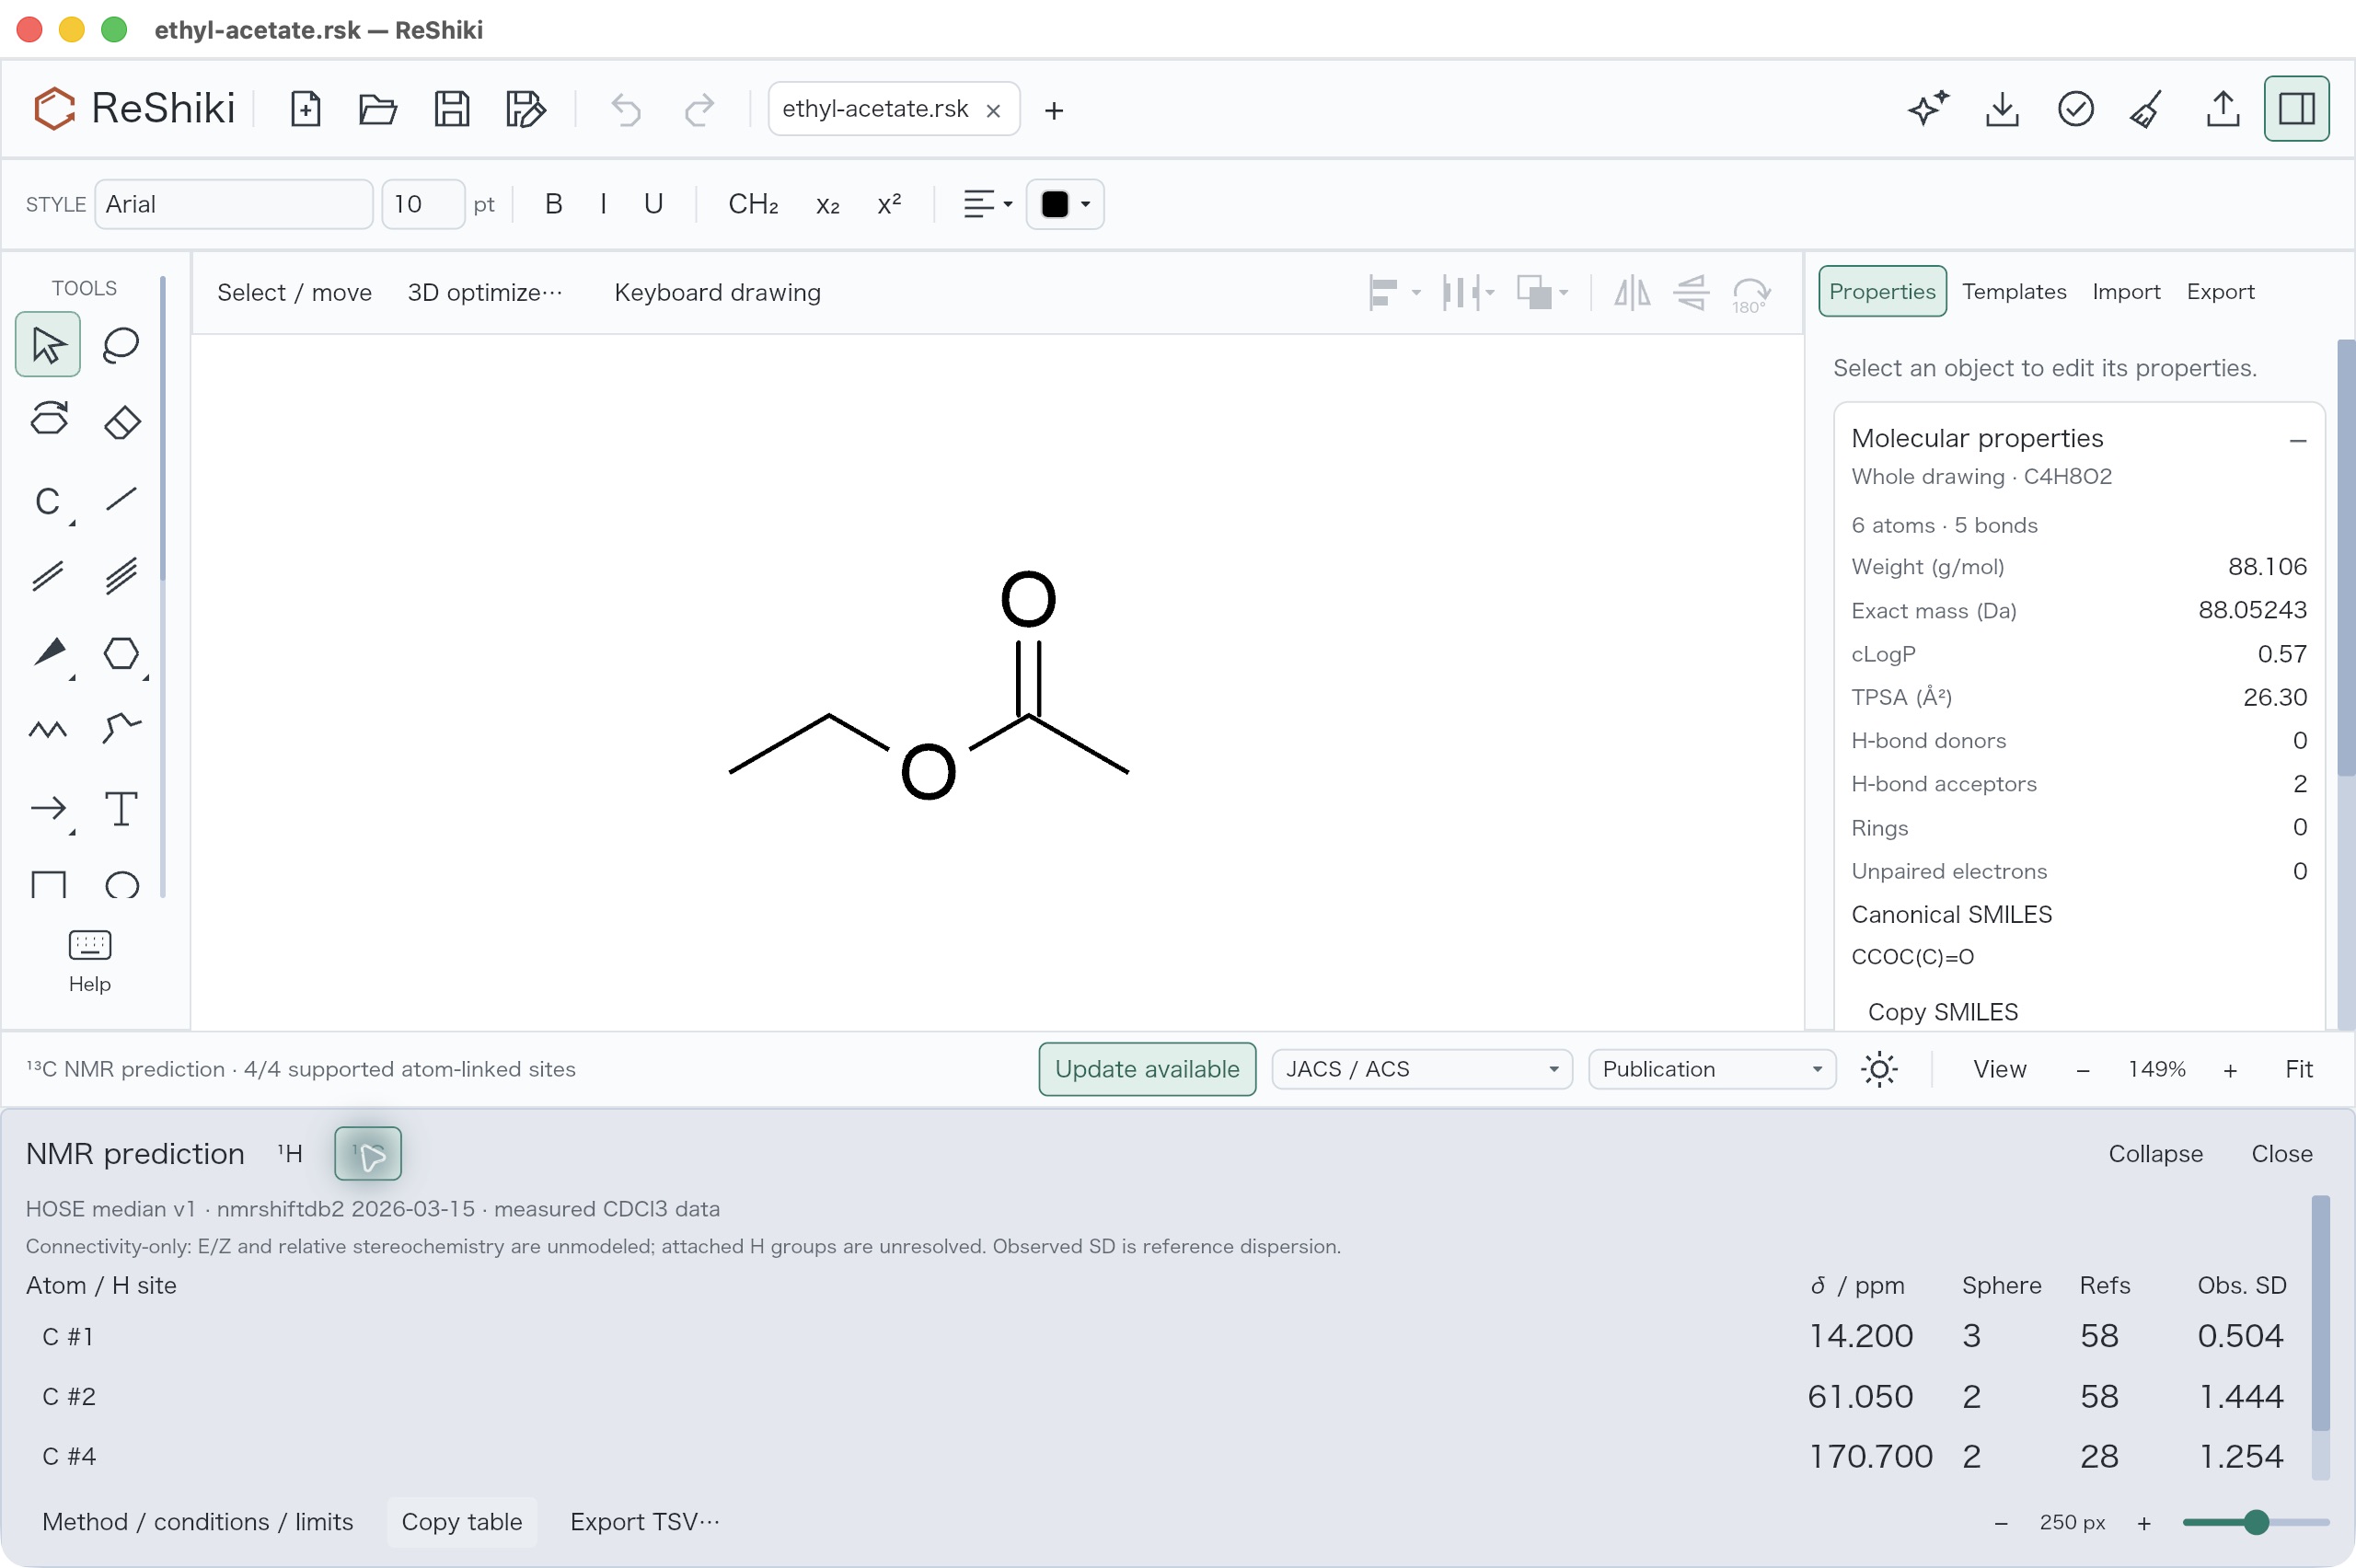Adjust the NMR panel height slider
Viewport: 2356px width, 1568px height.
point(2256,1522)
